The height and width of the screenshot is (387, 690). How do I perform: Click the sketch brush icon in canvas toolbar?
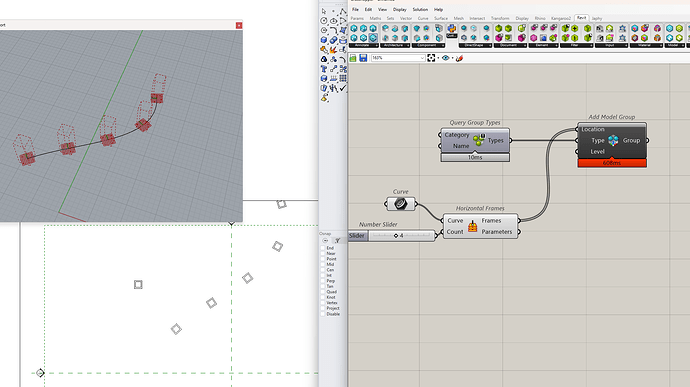pyautogui.click(x=459, y=58)
